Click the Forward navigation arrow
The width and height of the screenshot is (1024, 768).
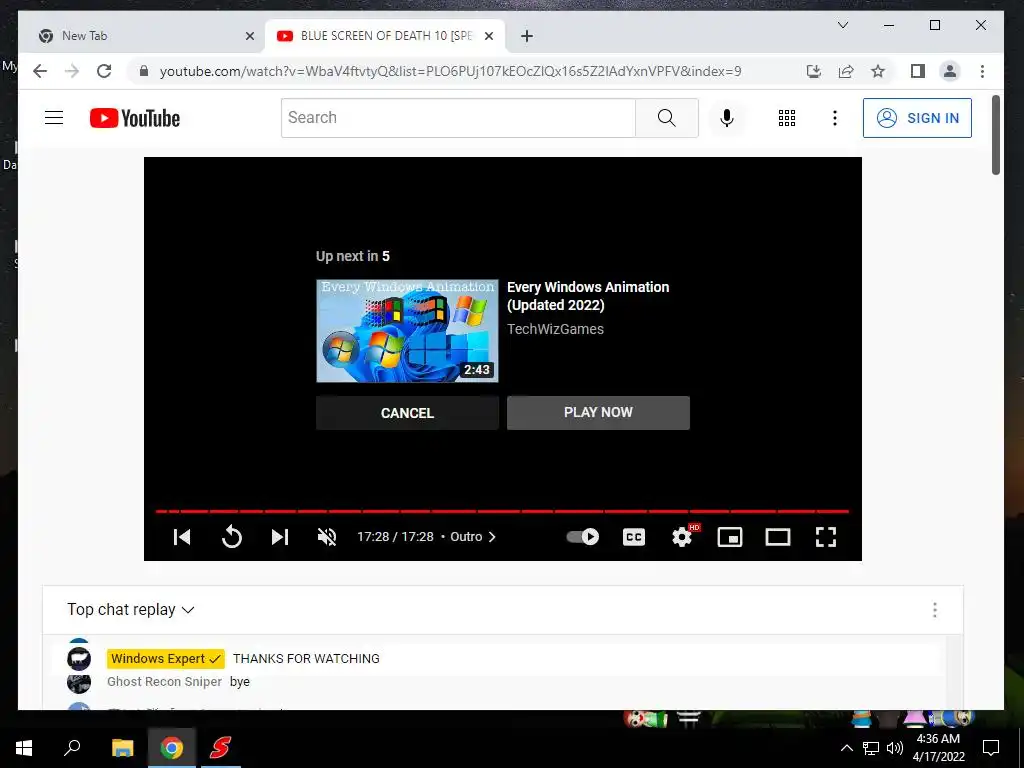(x=72, y=71)
